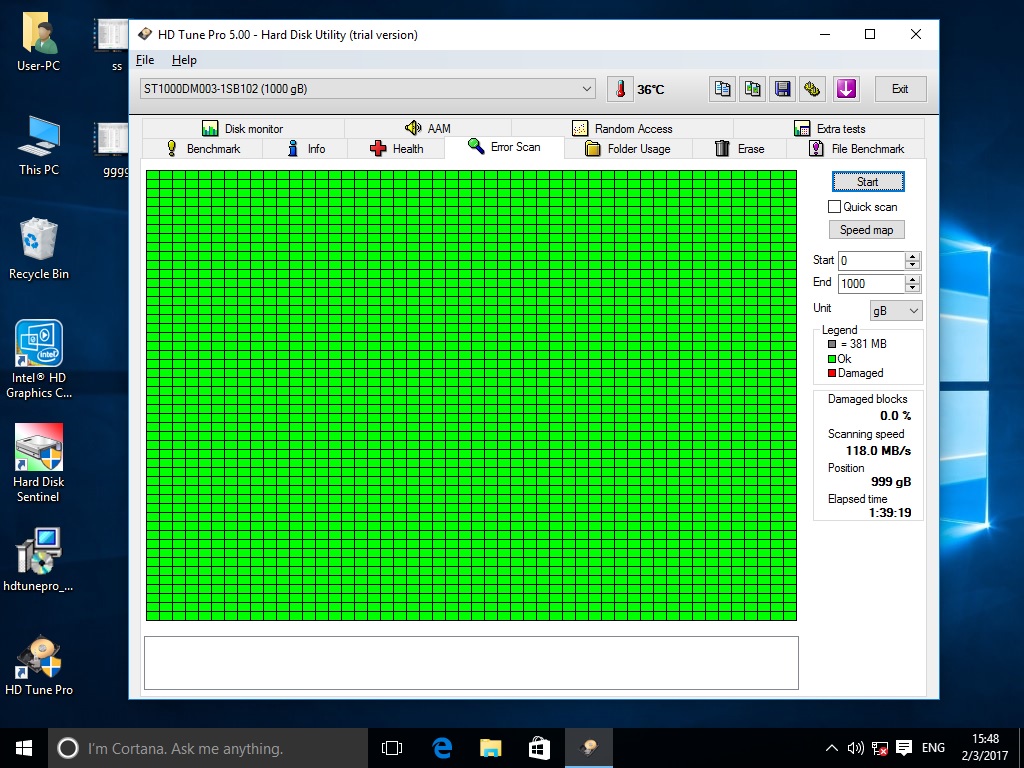
Task: Open the Windows Store from the taskbar
Action: point(539,748)
